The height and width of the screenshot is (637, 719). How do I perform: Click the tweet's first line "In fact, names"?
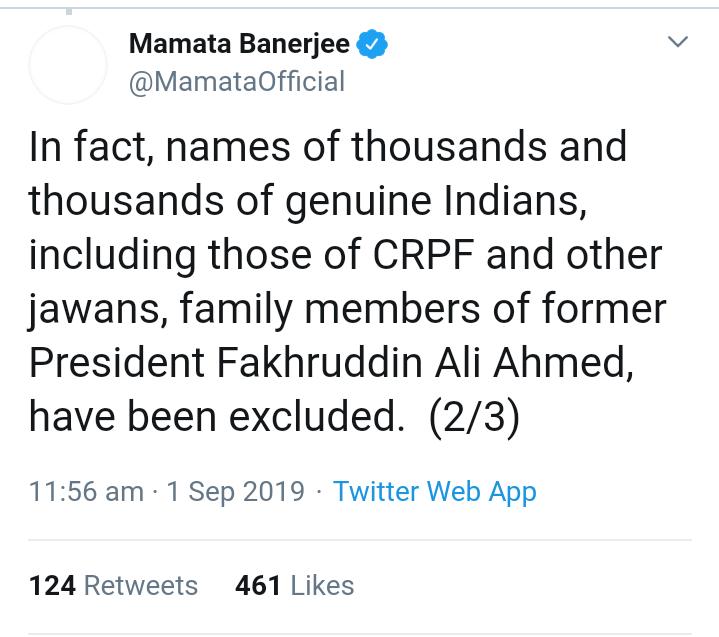click(x=160, y=147)
